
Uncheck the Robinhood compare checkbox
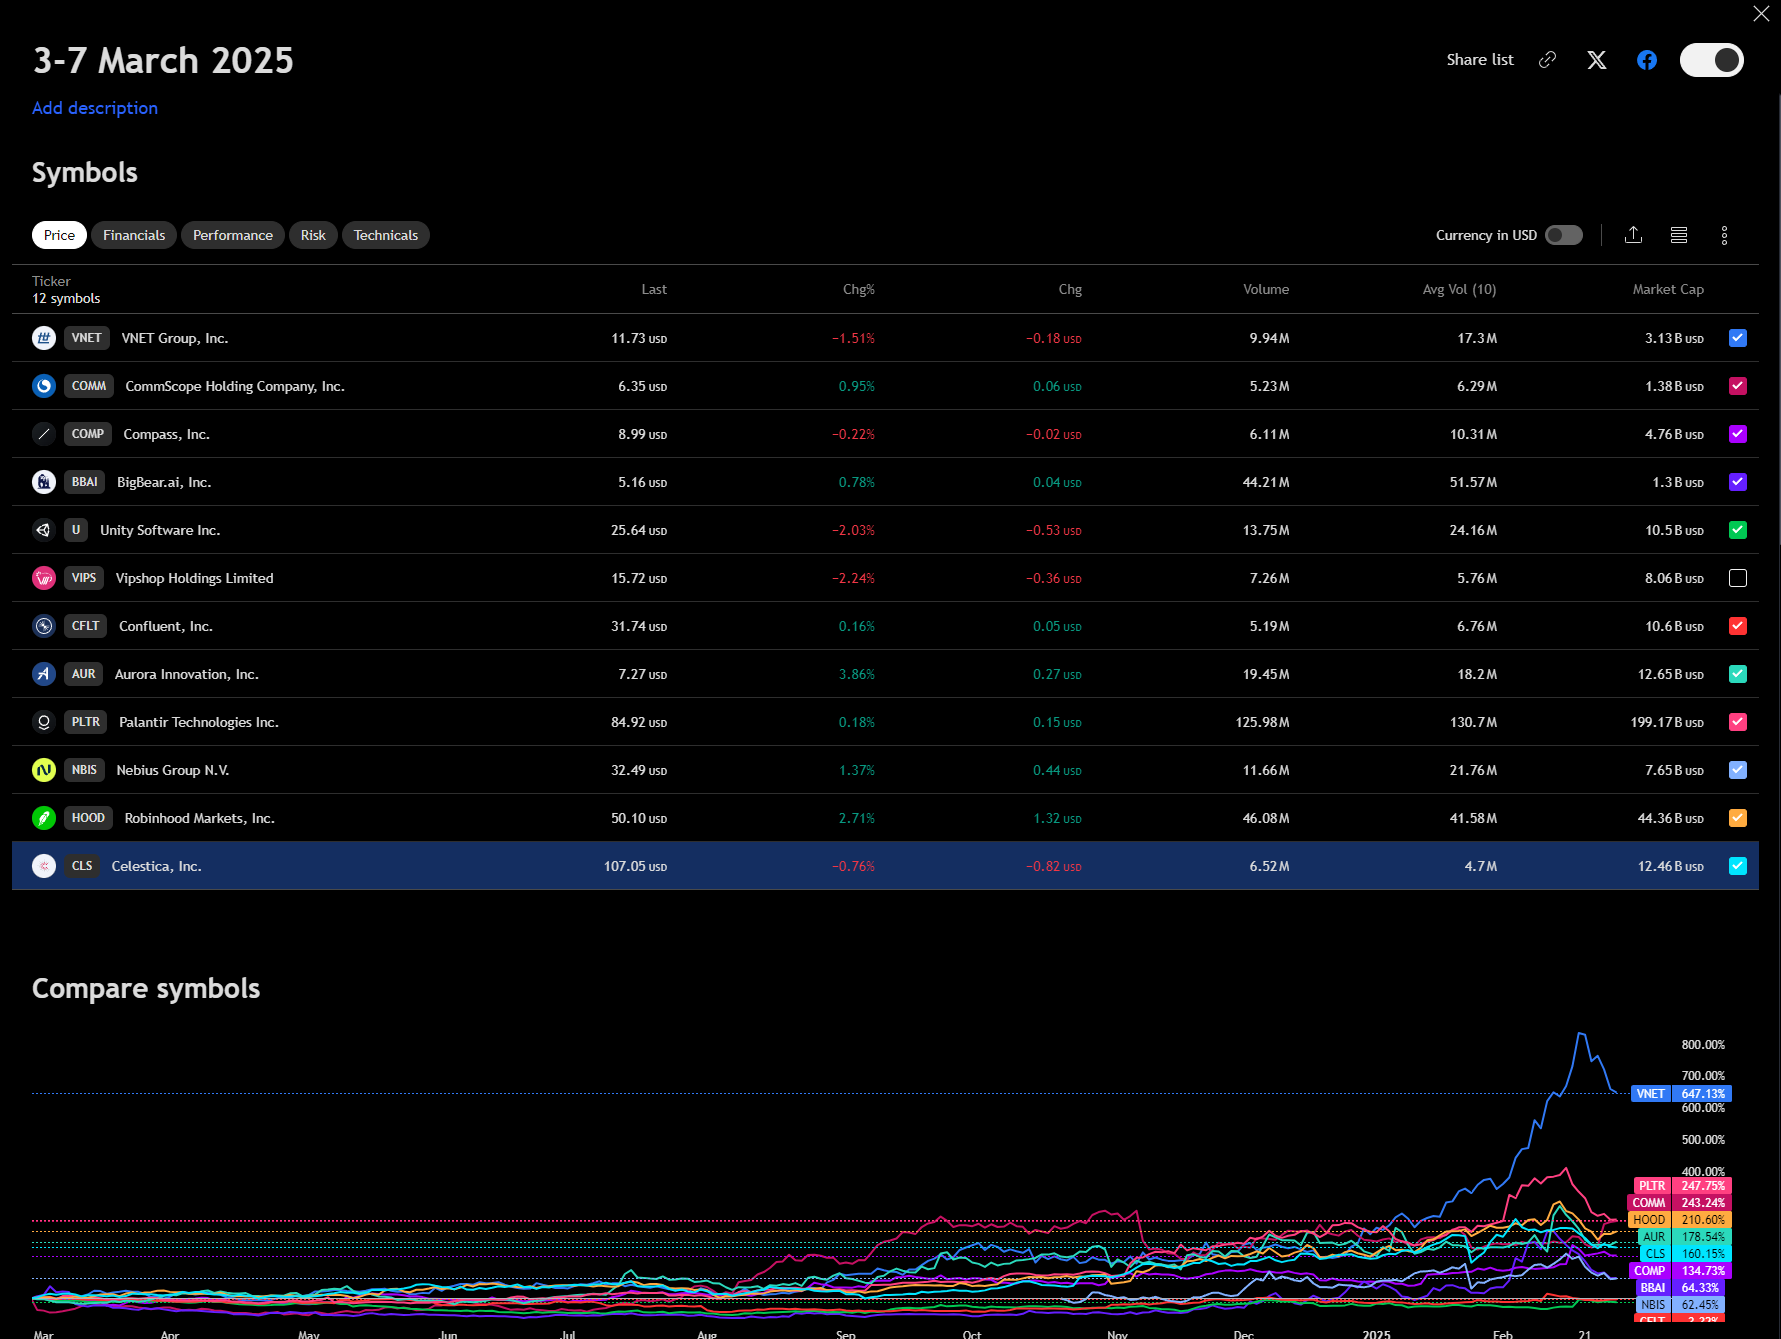[1738, 818]
